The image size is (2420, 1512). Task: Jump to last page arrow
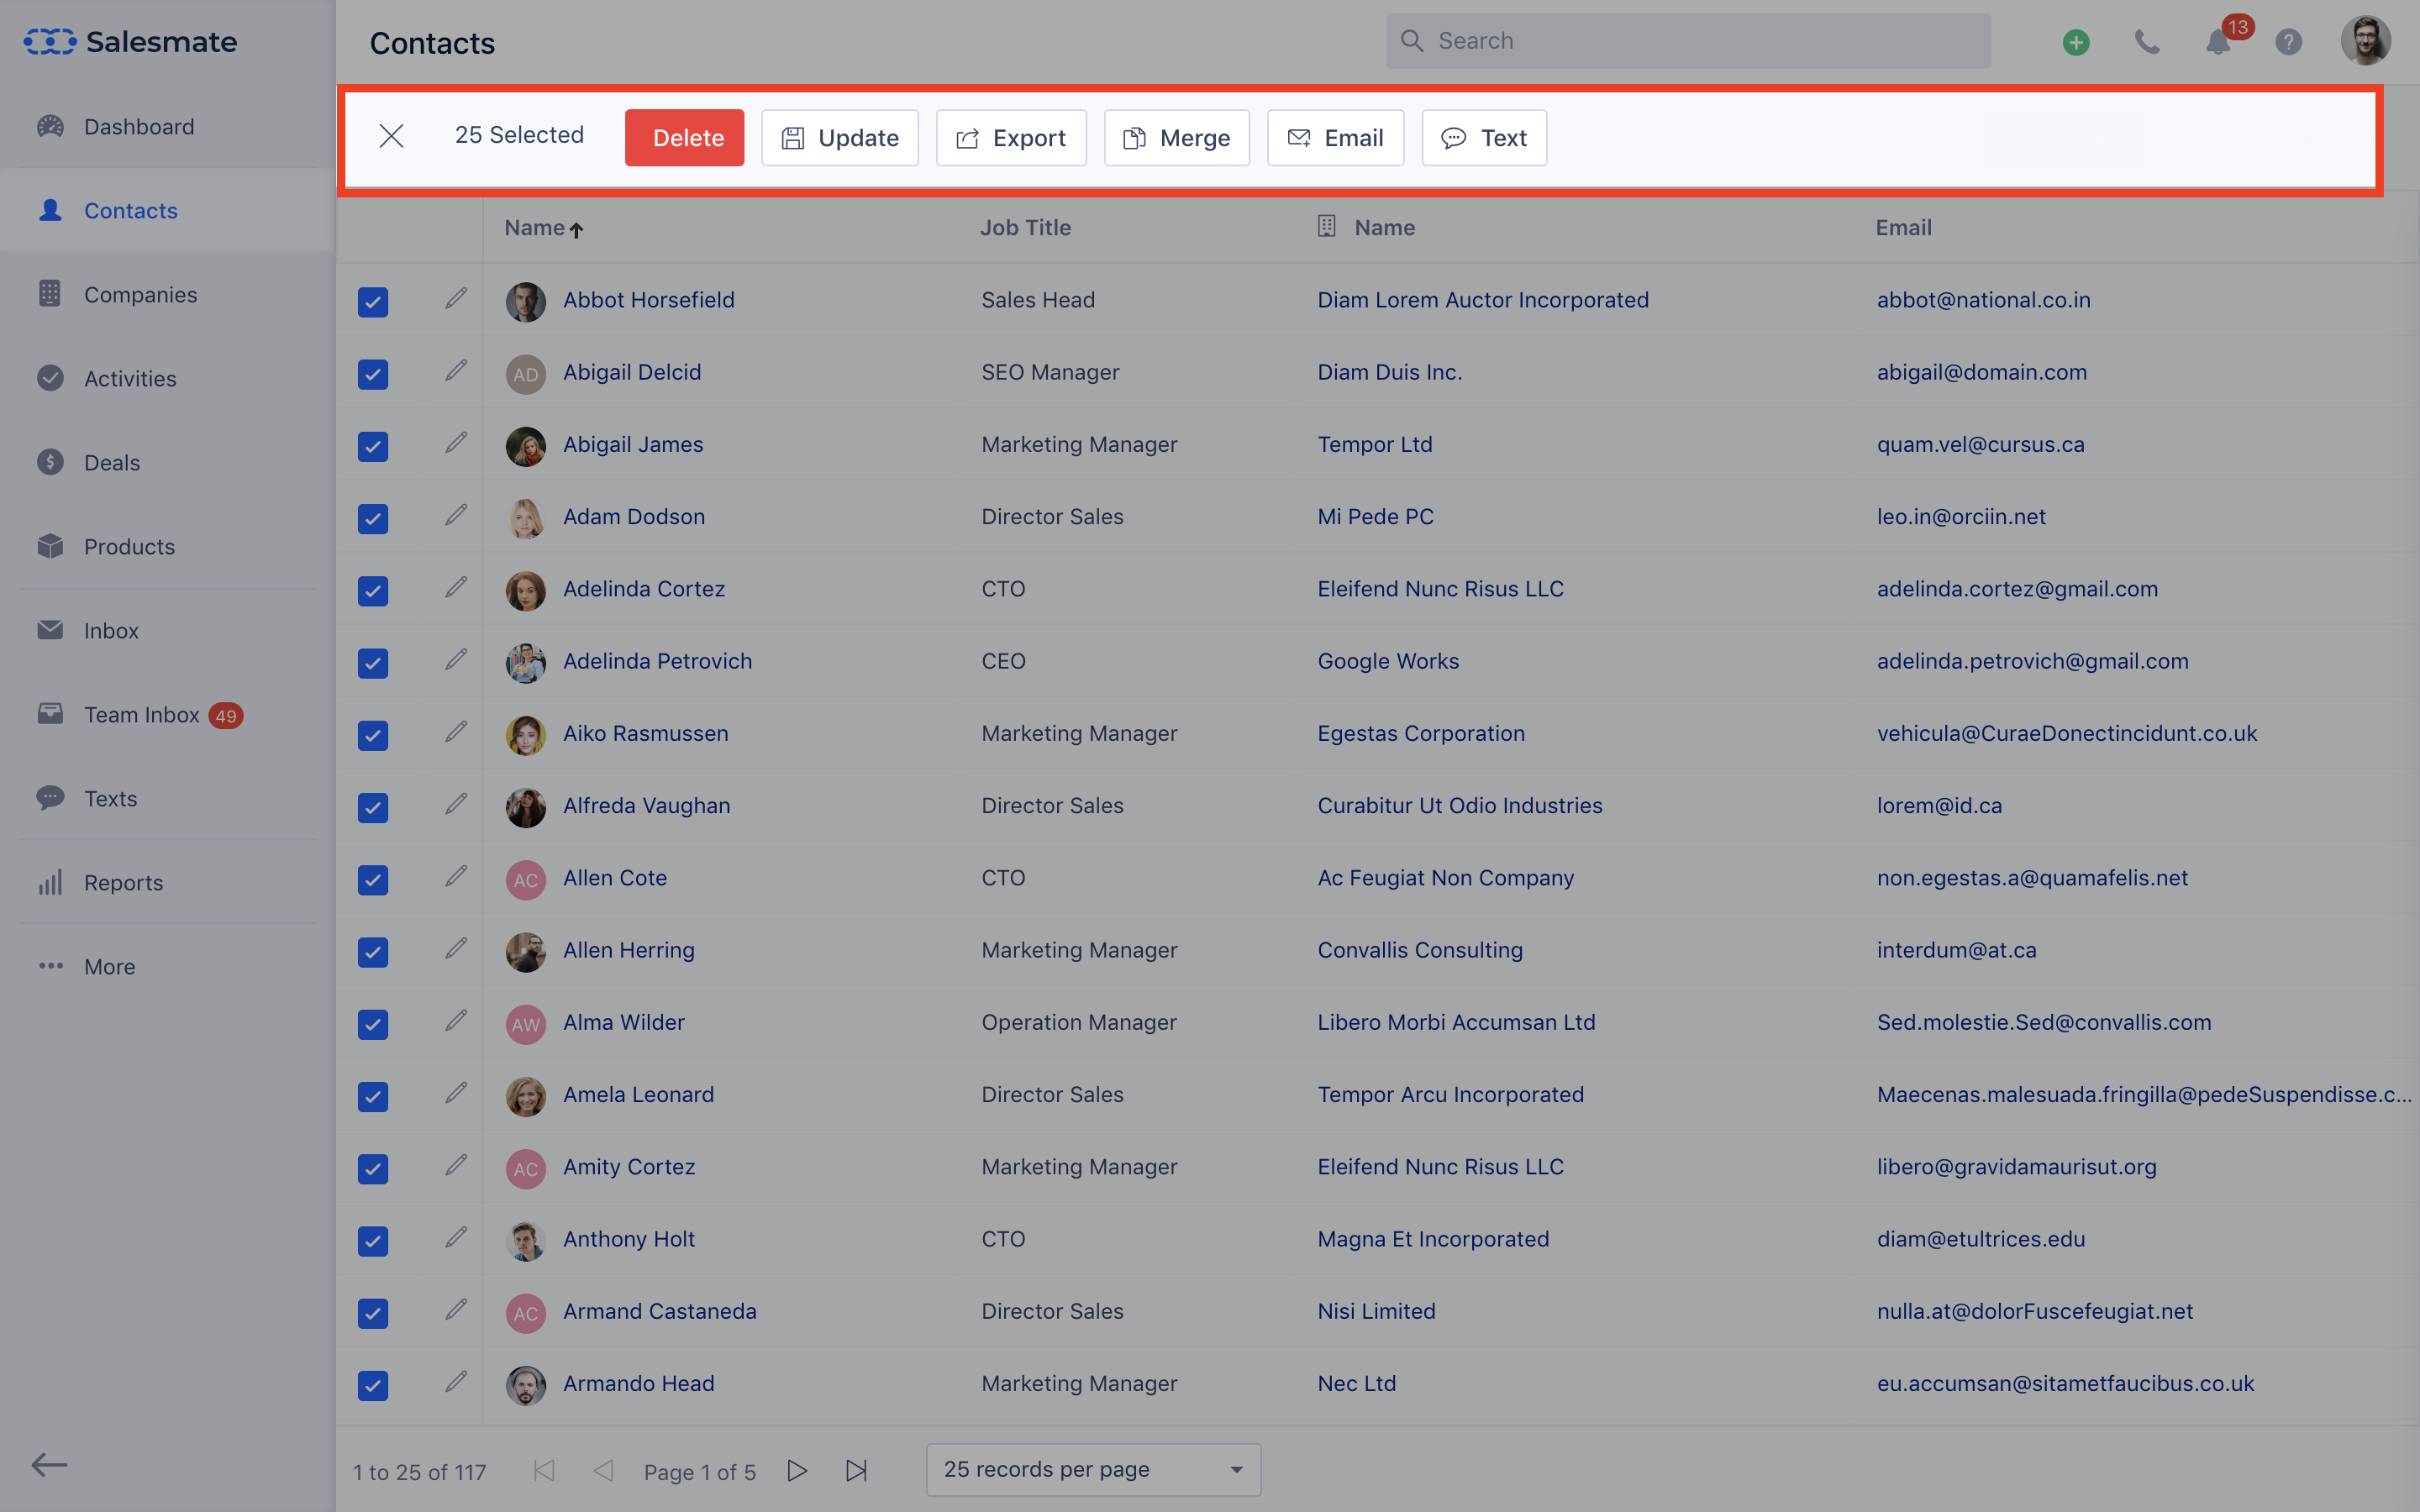pos(857,1471)
